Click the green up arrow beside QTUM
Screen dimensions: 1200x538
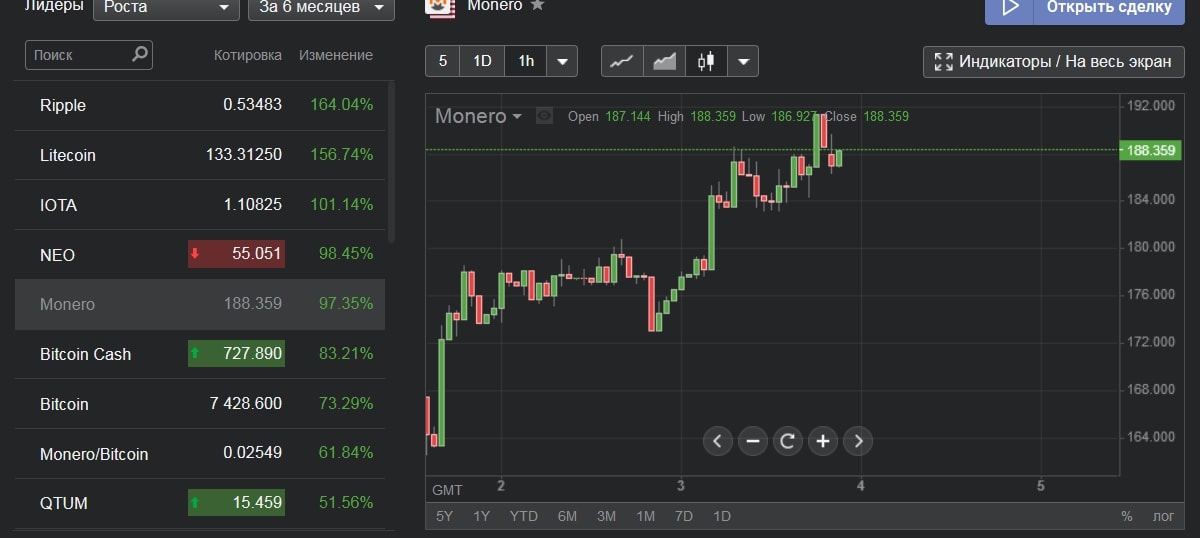pos(195,503)
